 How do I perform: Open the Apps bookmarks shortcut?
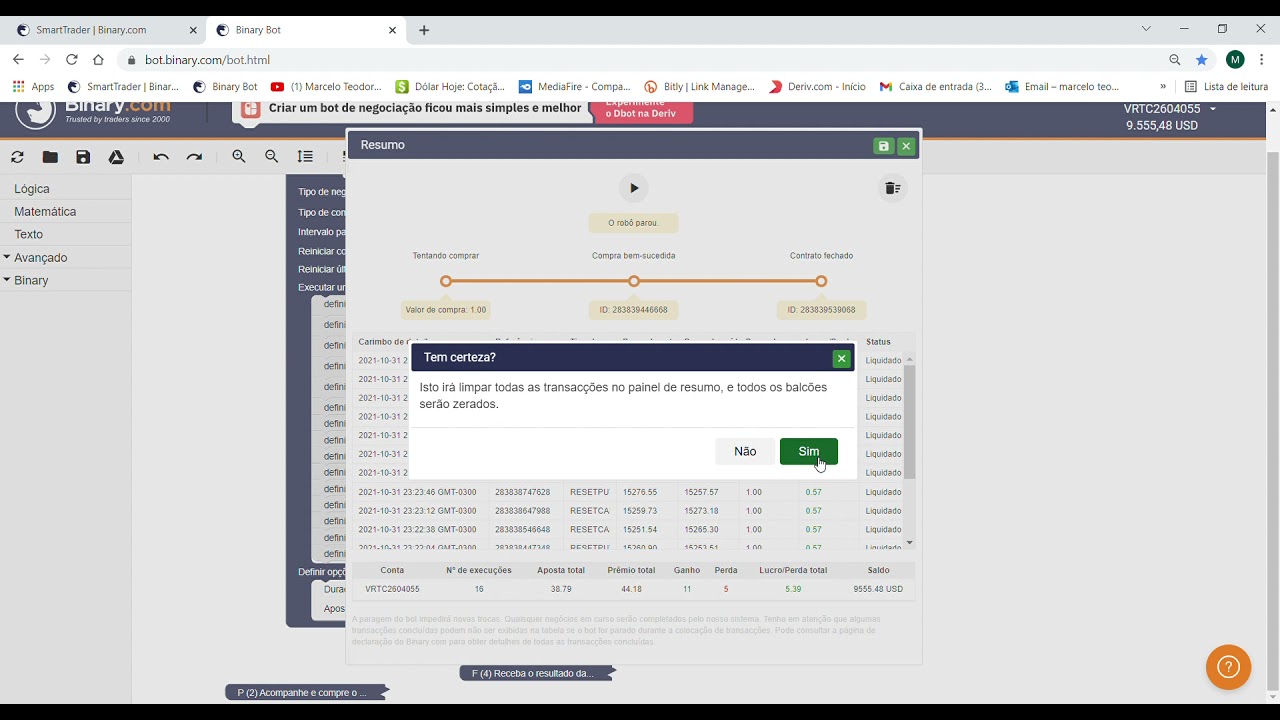[34, 87]
